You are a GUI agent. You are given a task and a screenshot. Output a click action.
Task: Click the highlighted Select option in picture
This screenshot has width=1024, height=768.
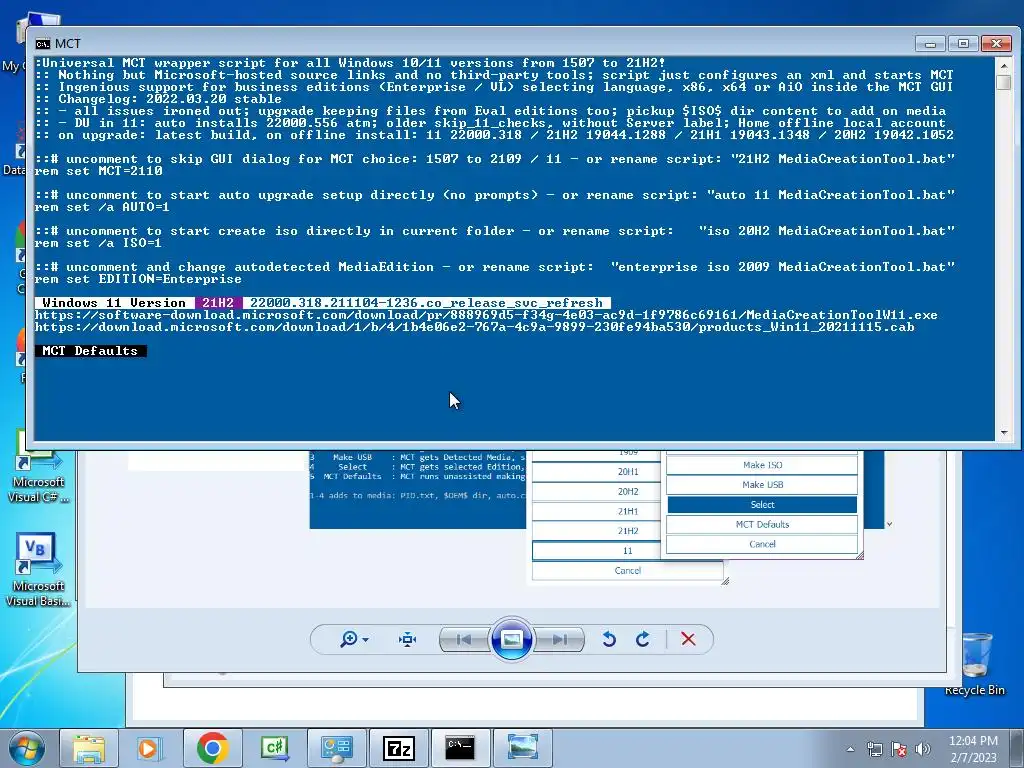coord(762,504)
